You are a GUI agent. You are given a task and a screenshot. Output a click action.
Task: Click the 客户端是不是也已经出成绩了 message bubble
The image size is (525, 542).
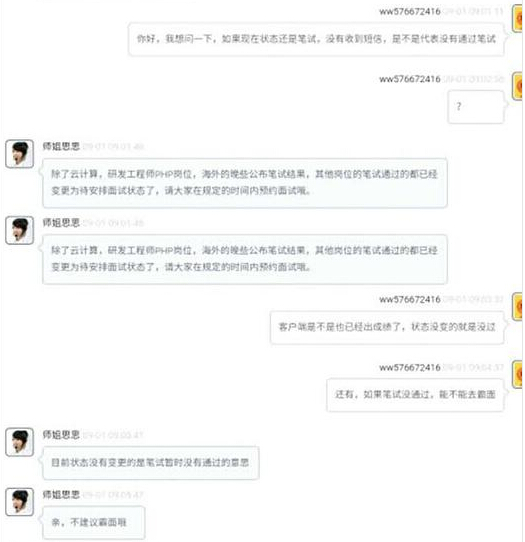coord(387,327)
